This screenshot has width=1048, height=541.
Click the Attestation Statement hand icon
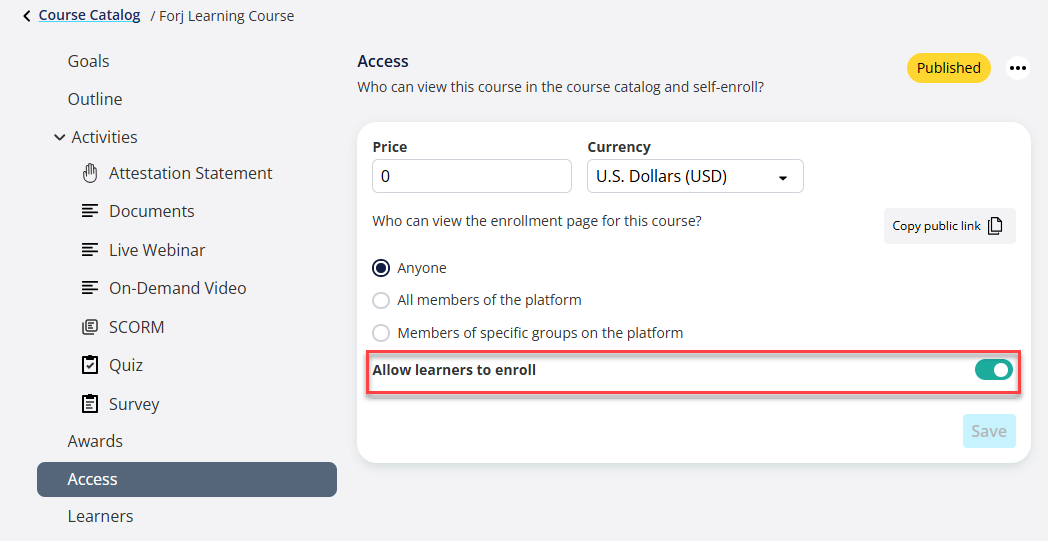coord(90,173)
